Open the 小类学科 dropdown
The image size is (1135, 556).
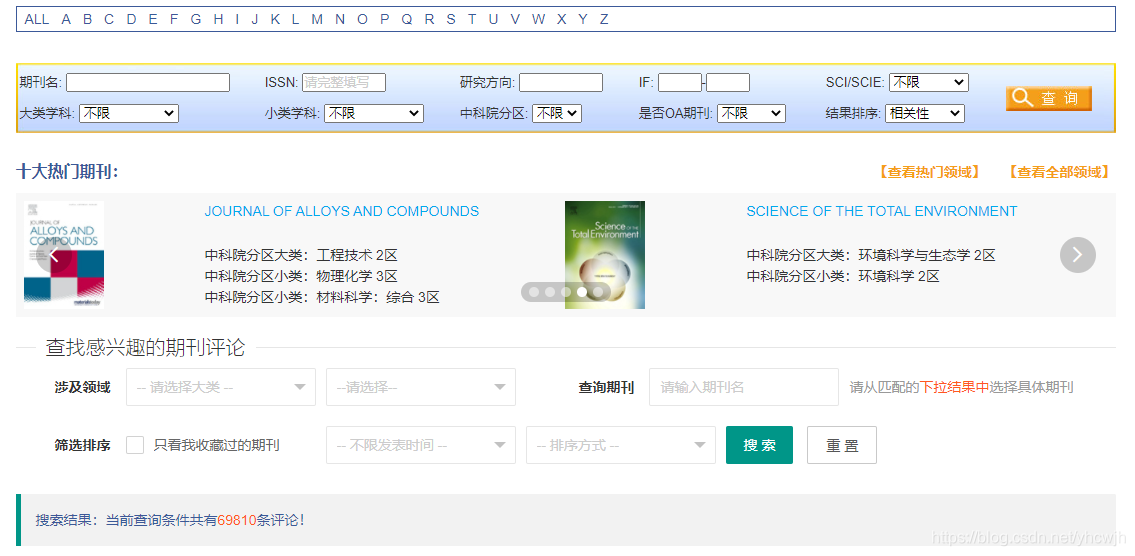coord(374,114)
